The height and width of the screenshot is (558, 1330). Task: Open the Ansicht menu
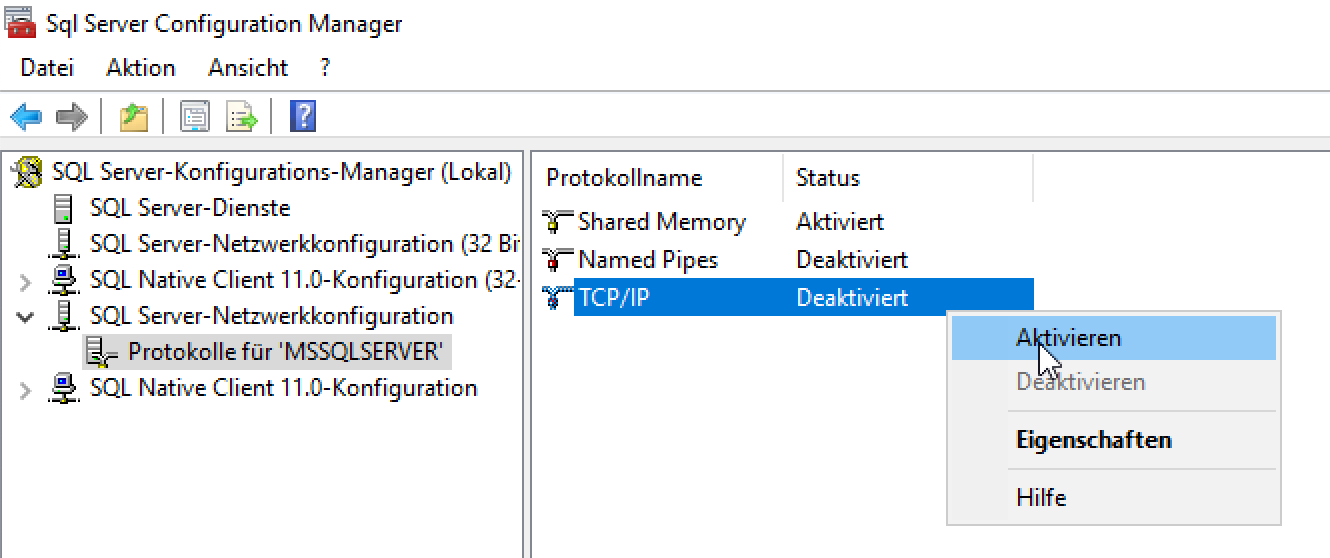click(248, 68)
